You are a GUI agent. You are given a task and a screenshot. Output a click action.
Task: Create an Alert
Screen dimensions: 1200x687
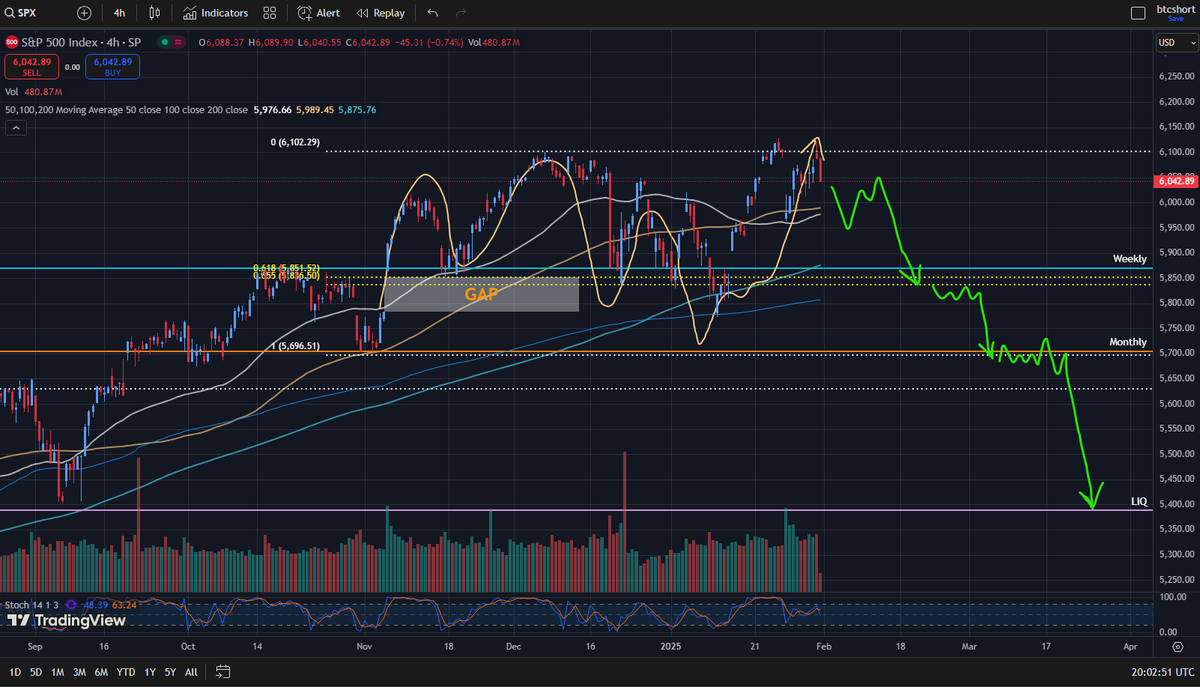click(x=320, y=13)
